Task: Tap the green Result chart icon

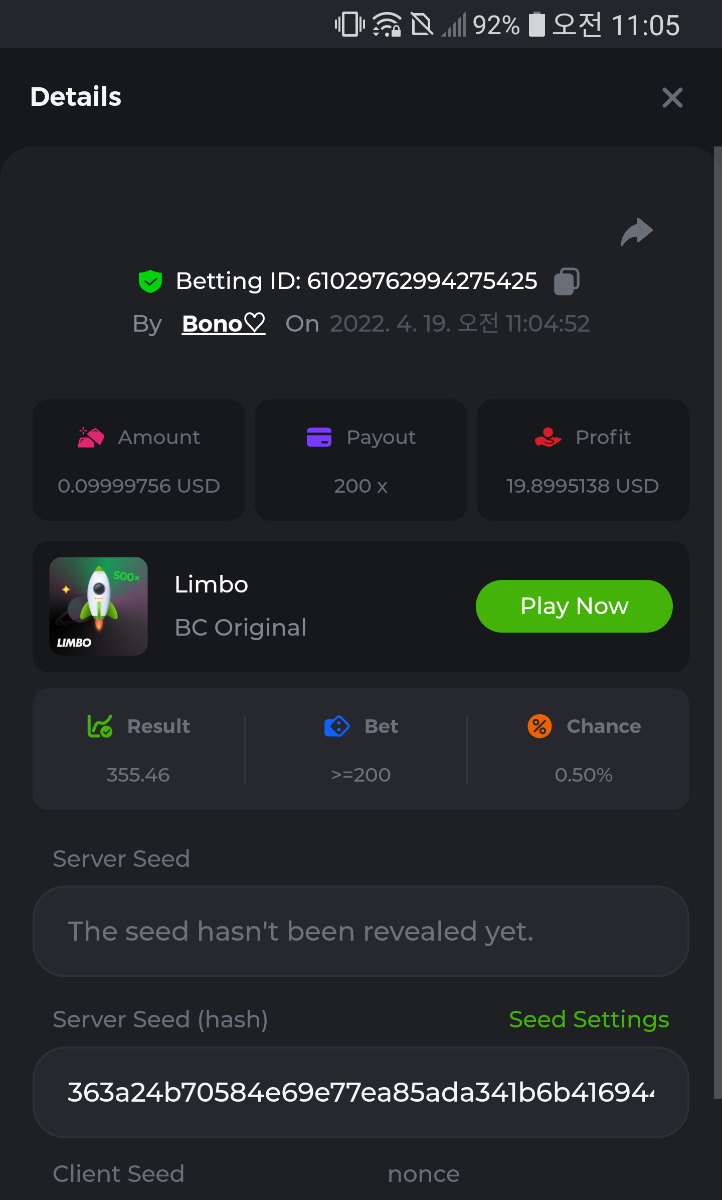Action: click(x=100, y=726)
